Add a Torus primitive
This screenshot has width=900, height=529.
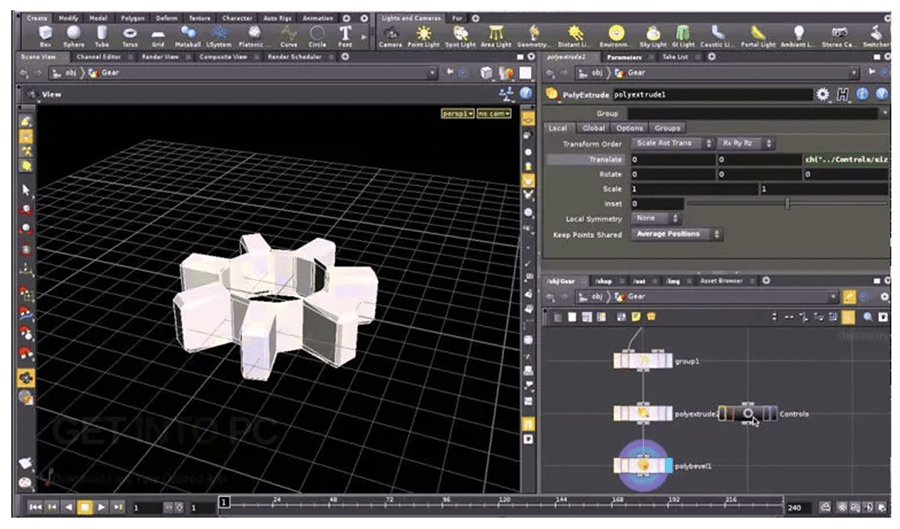130,36
